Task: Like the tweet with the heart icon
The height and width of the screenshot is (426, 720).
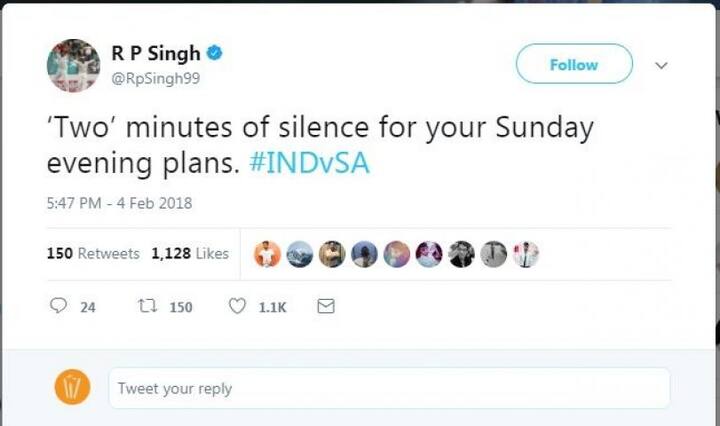Action: point(237,306)
